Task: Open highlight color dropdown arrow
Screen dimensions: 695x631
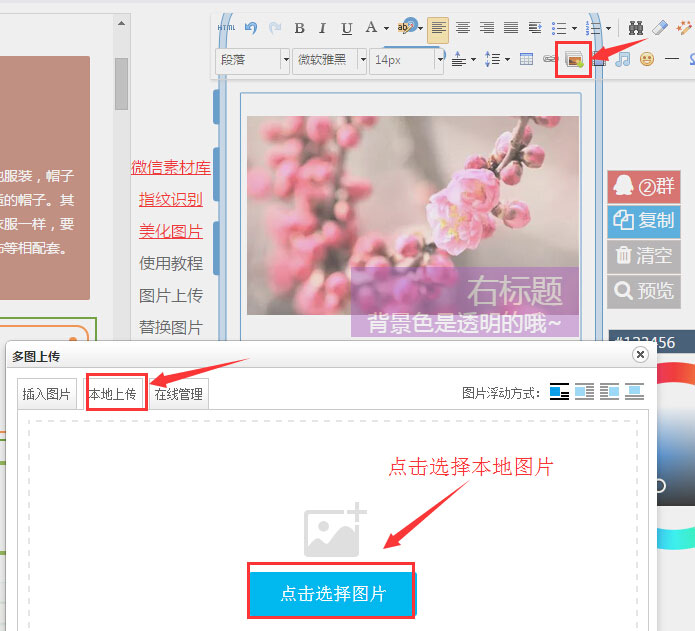Action: (x=420, y=28)
